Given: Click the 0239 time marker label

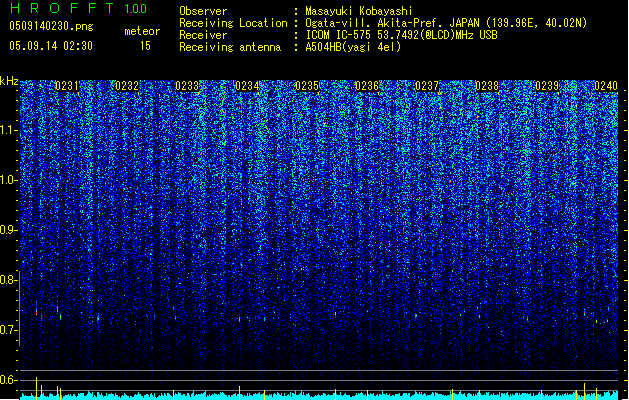Looking at the screenshot, I should (547, 86).
